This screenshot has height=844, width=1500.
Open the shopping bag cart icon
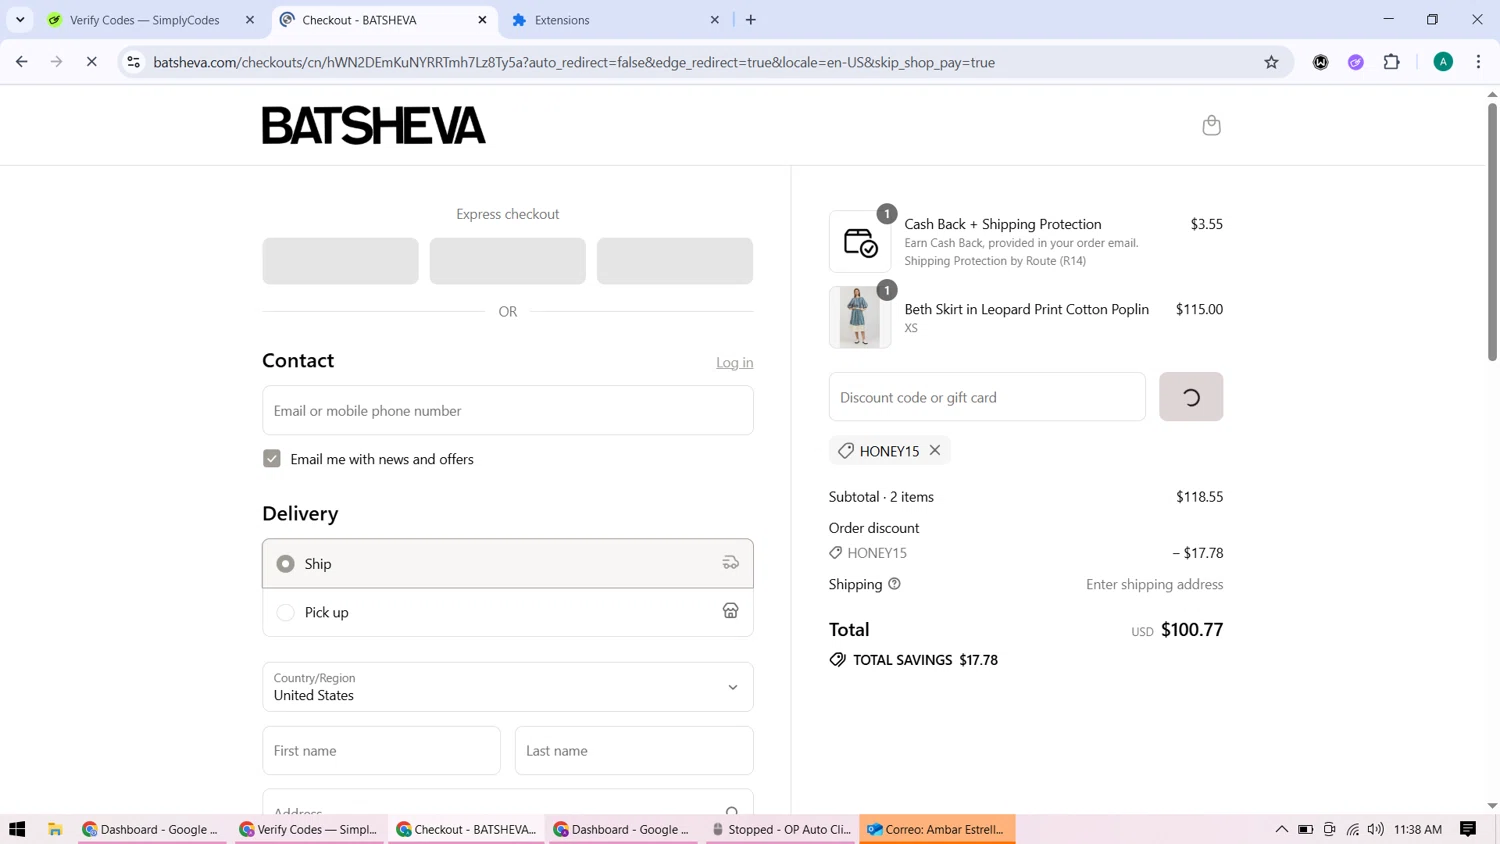[1211, 125]
